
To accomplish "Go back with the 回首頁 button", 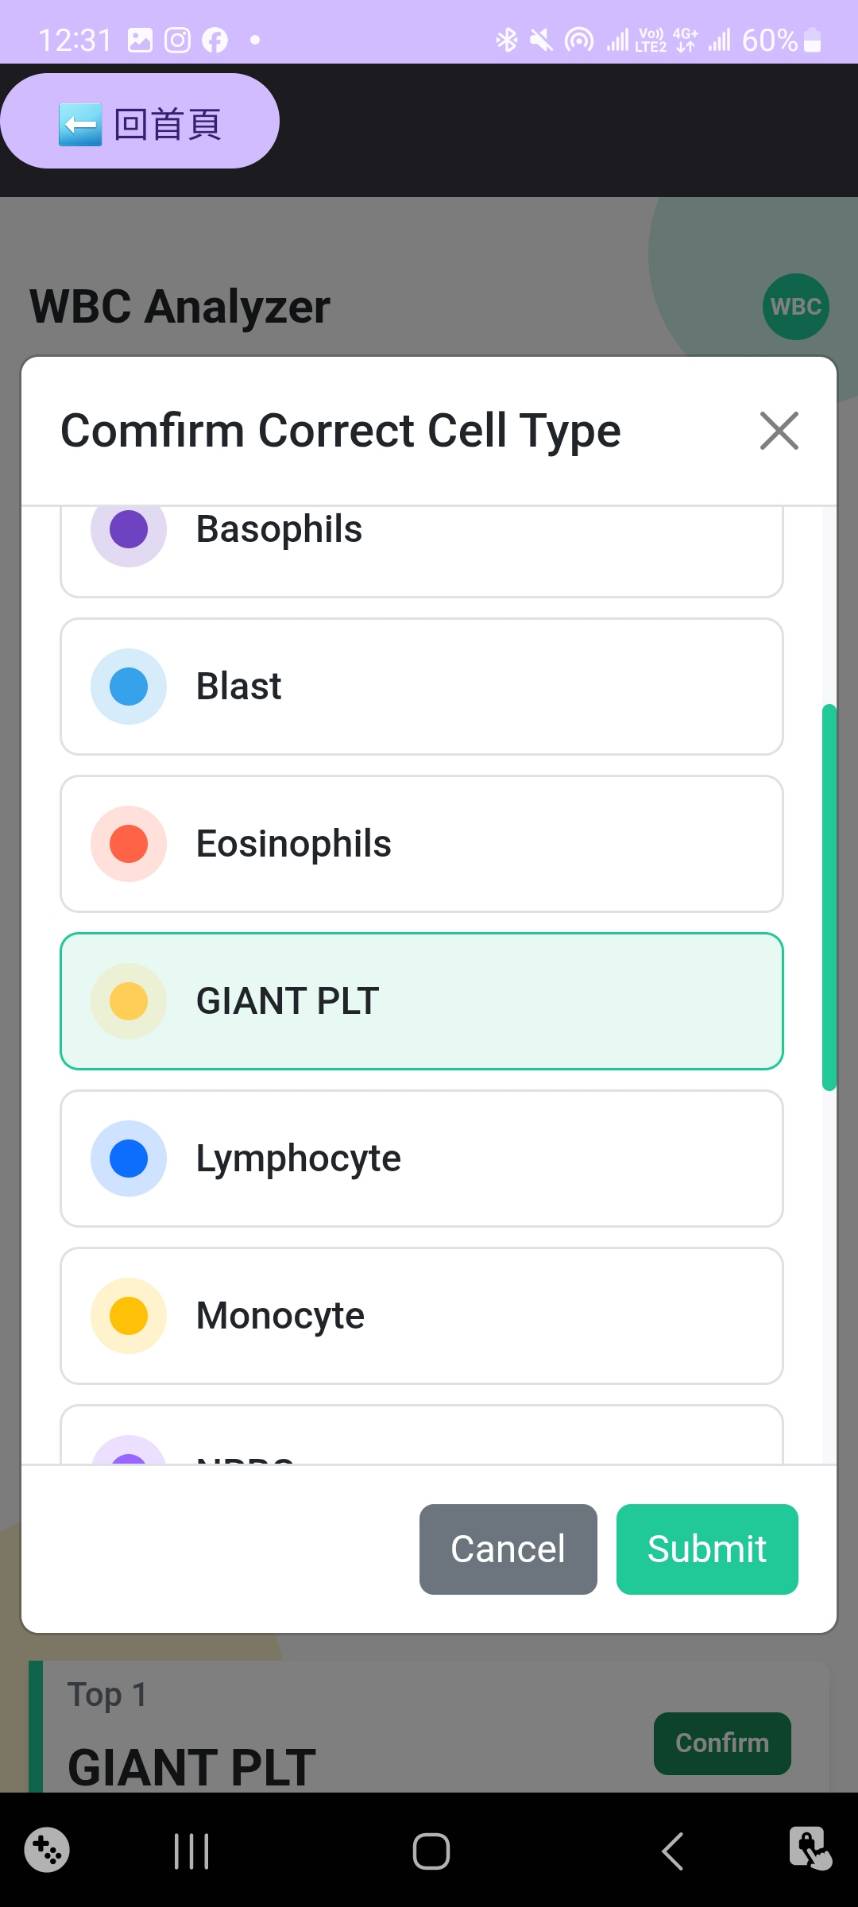I will click(140, 124).
